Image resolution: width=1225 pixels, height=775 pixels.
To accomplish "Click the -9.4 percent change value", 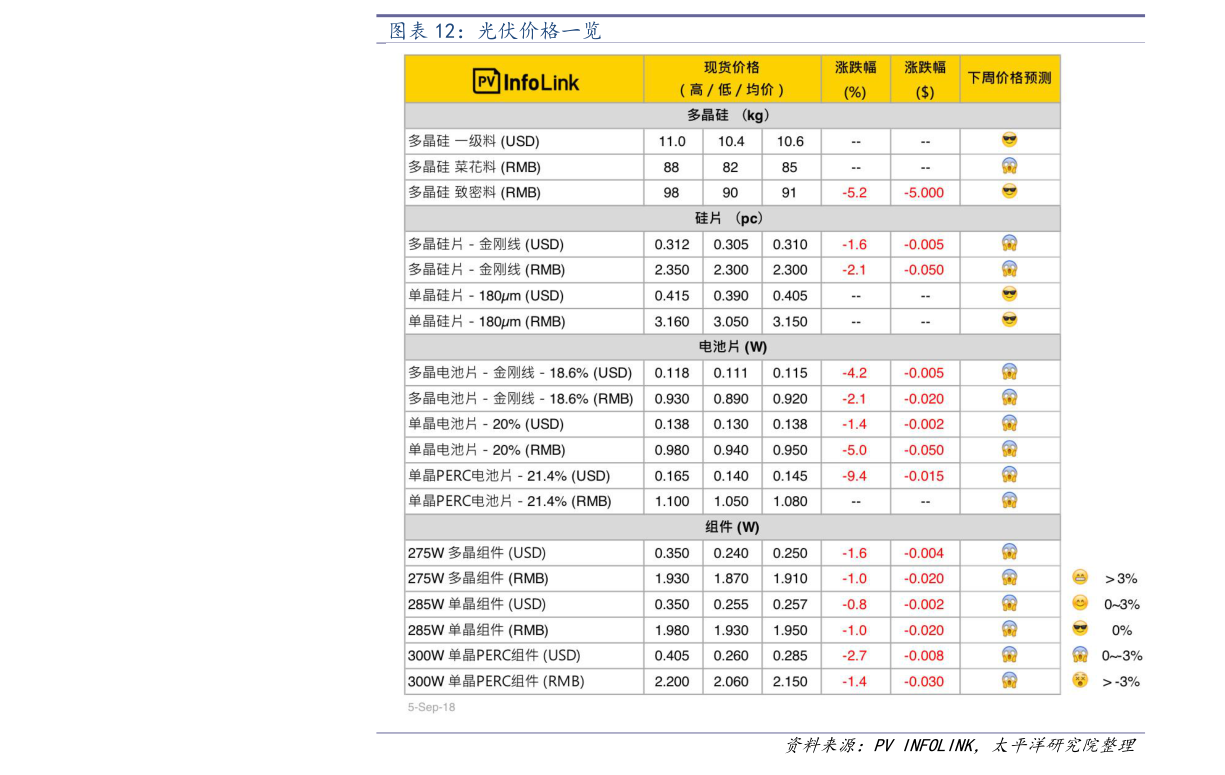I will tap(855, 476).
